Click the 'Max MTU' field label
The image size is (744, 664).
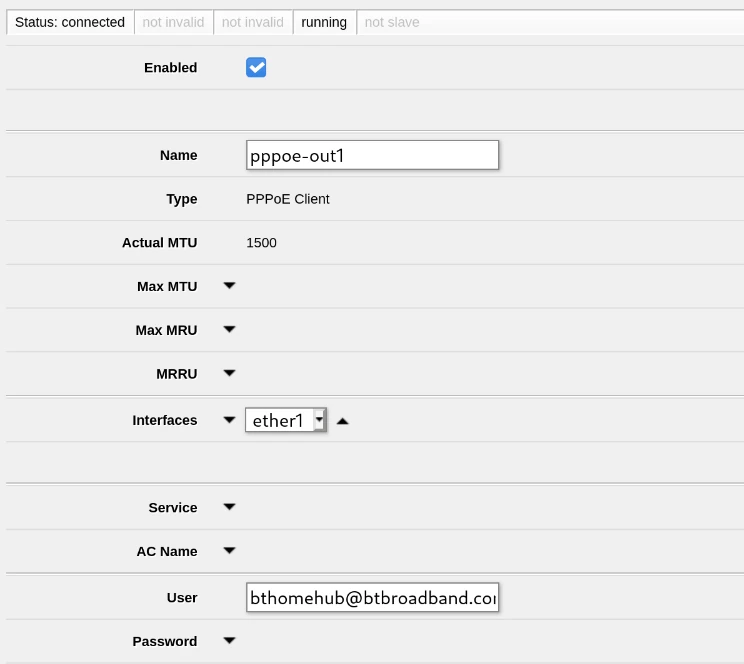[x=167, y=286]
